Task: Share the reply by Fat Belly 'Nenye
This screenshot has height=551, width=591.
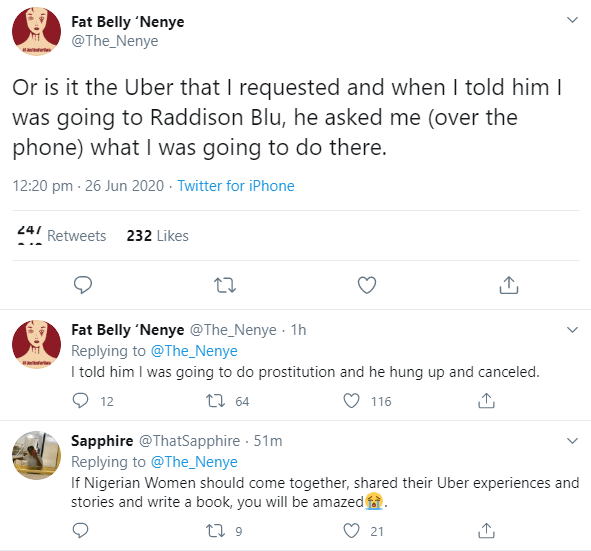Action: [x=486, y=401]
